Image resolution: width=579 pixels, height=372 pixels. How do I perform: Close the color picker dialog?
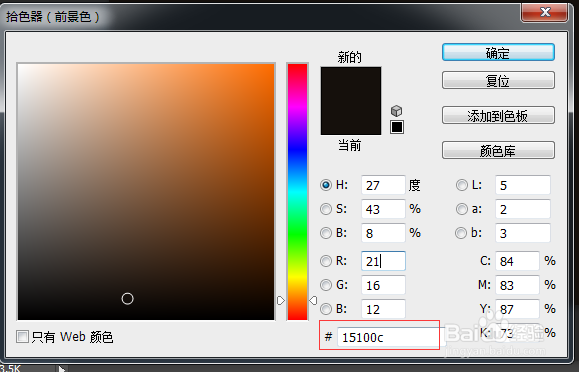(x=544, y=12)
